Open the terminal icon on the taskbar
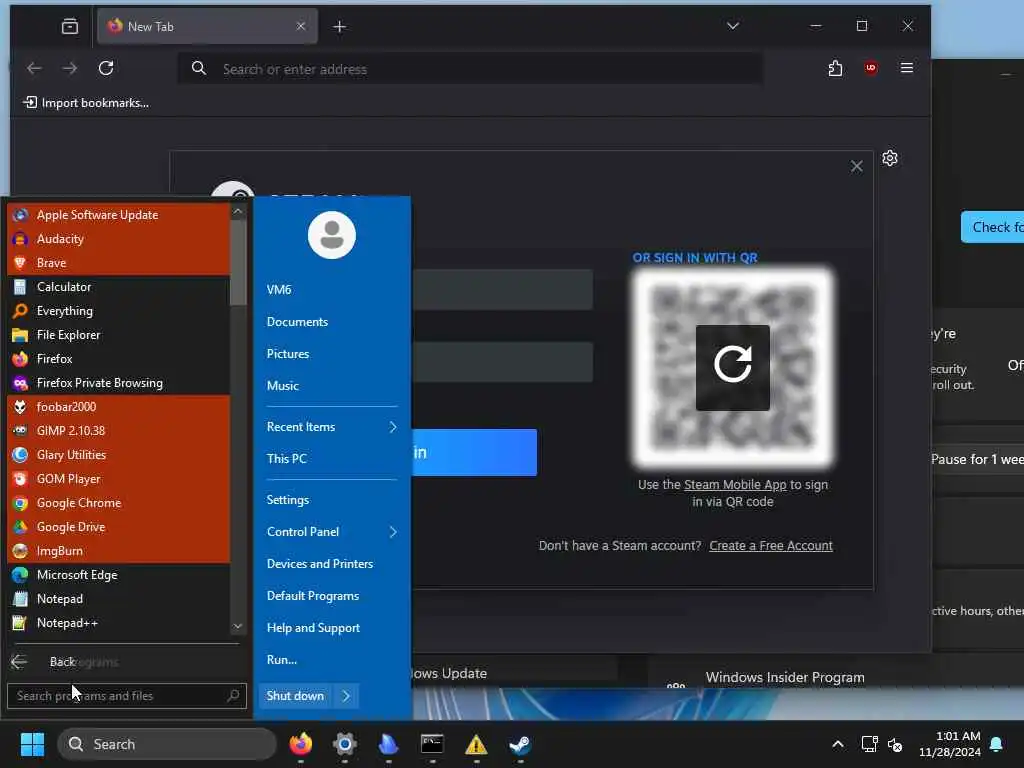The height and width of the screenshot is (768, 1024). point(432,744)
